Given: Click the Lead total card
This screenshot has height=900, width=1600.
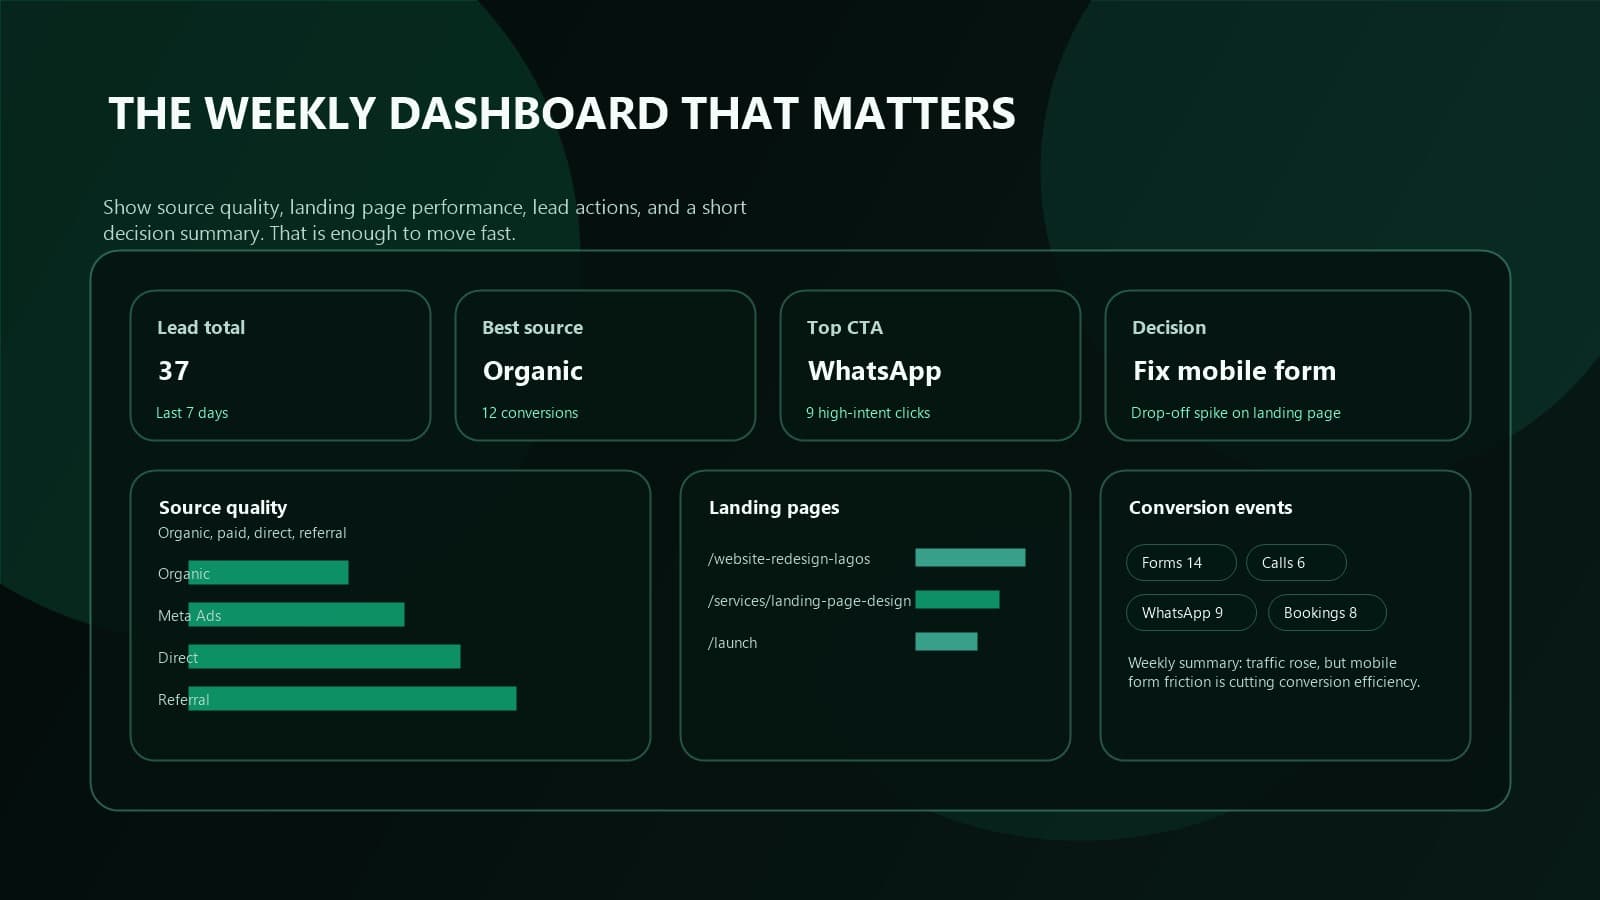Looking at the screenshot, I should (280, 365).
